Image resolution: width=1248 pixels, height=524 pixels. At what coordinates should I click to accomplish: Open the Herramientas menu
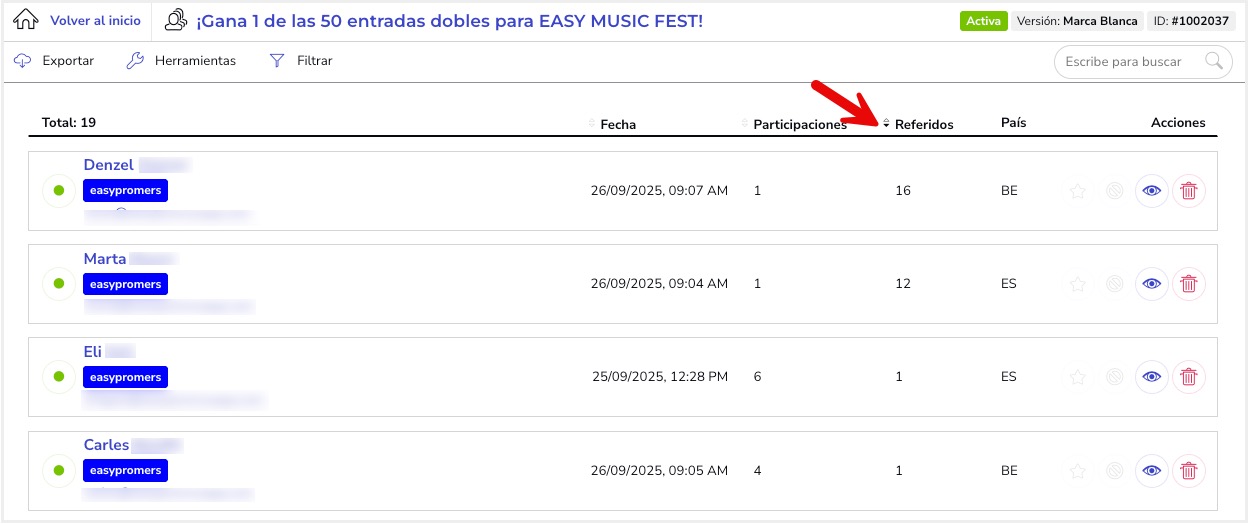[182, 61]
